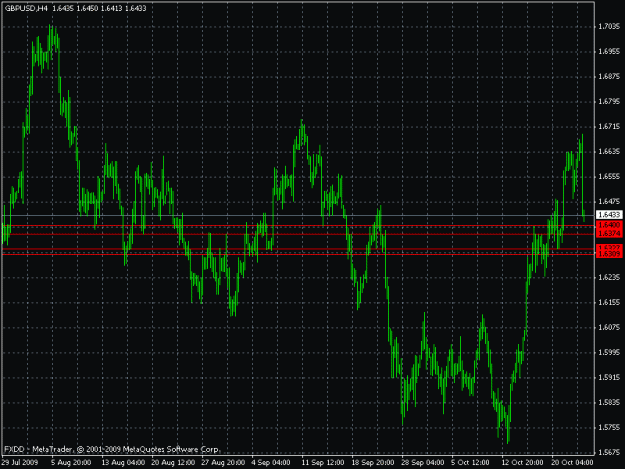Click the 28 Sep 04:00 time label
625x469 pixels.
[x=423, y=463]
